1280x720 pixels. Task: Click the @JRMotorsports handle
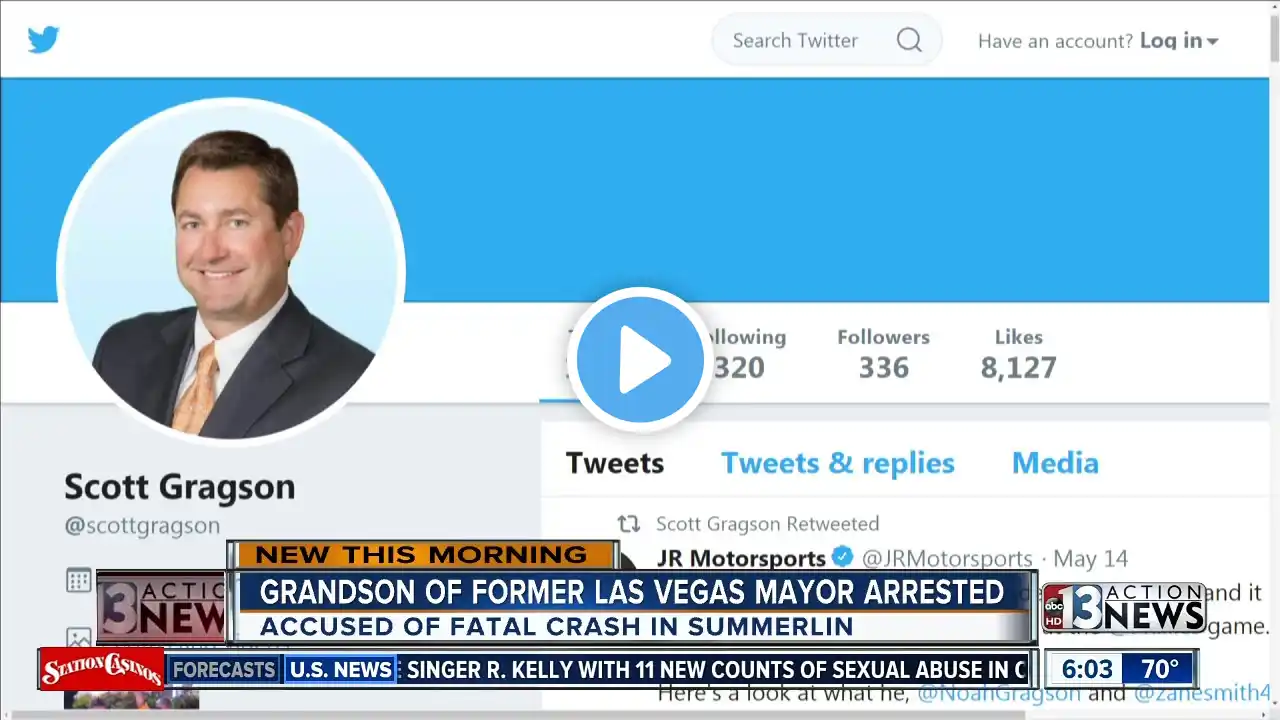[x=947, y=558]
